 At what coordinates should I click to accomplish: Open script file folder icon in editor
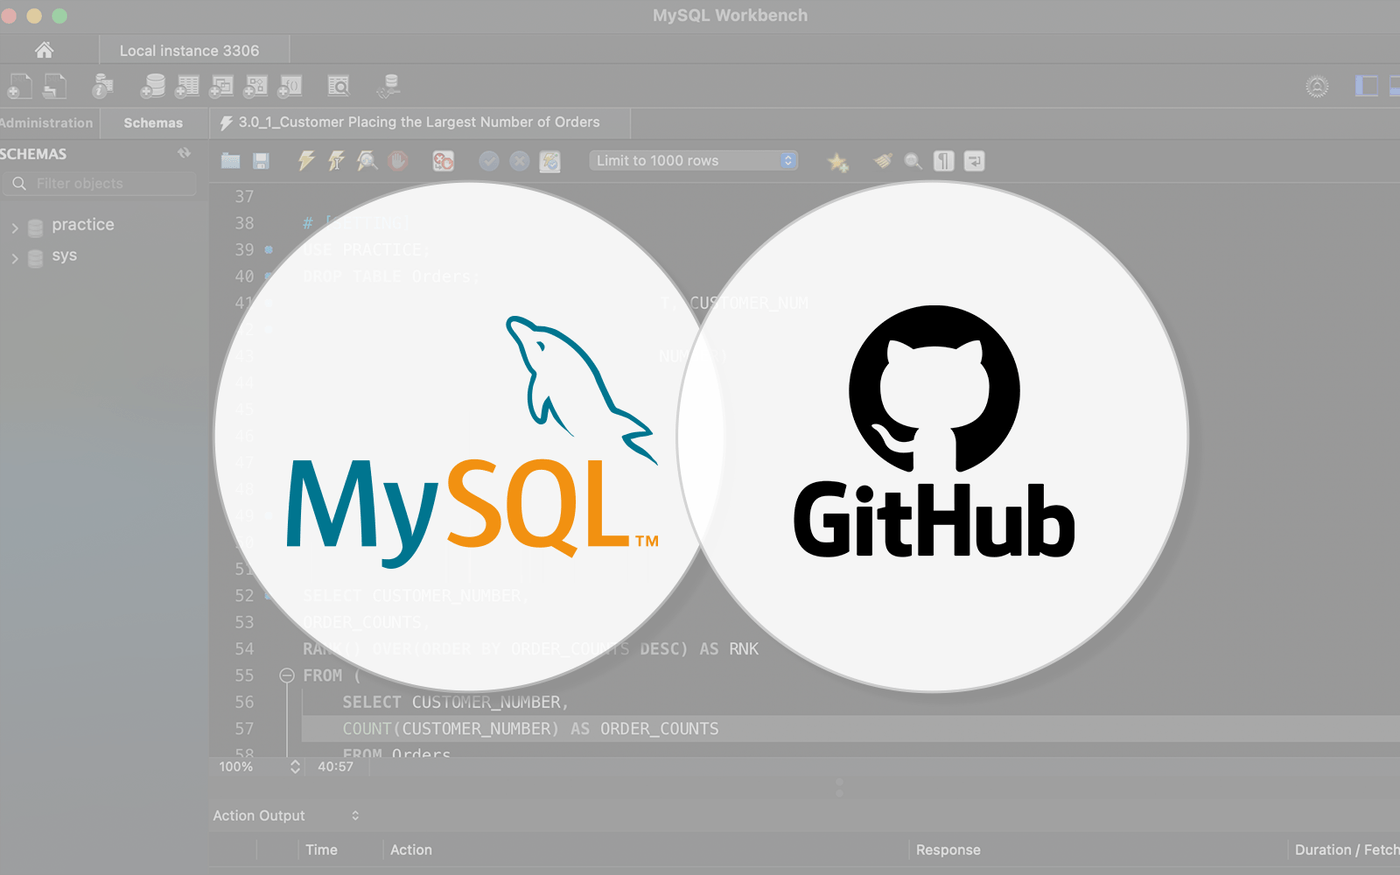click(x=230, y=161)
